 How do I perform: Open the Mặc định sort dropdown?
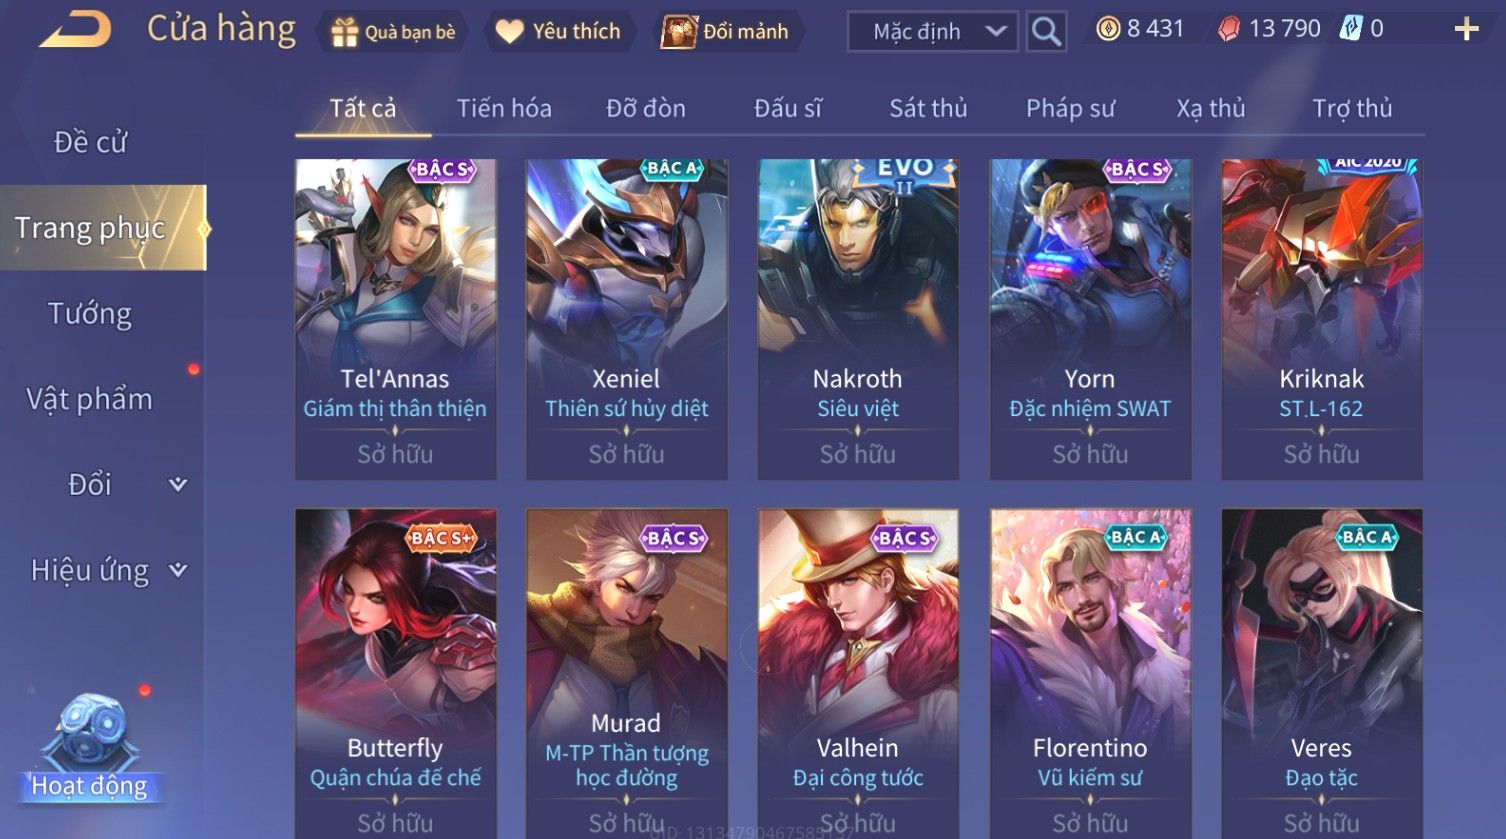(x=933, y=31)
